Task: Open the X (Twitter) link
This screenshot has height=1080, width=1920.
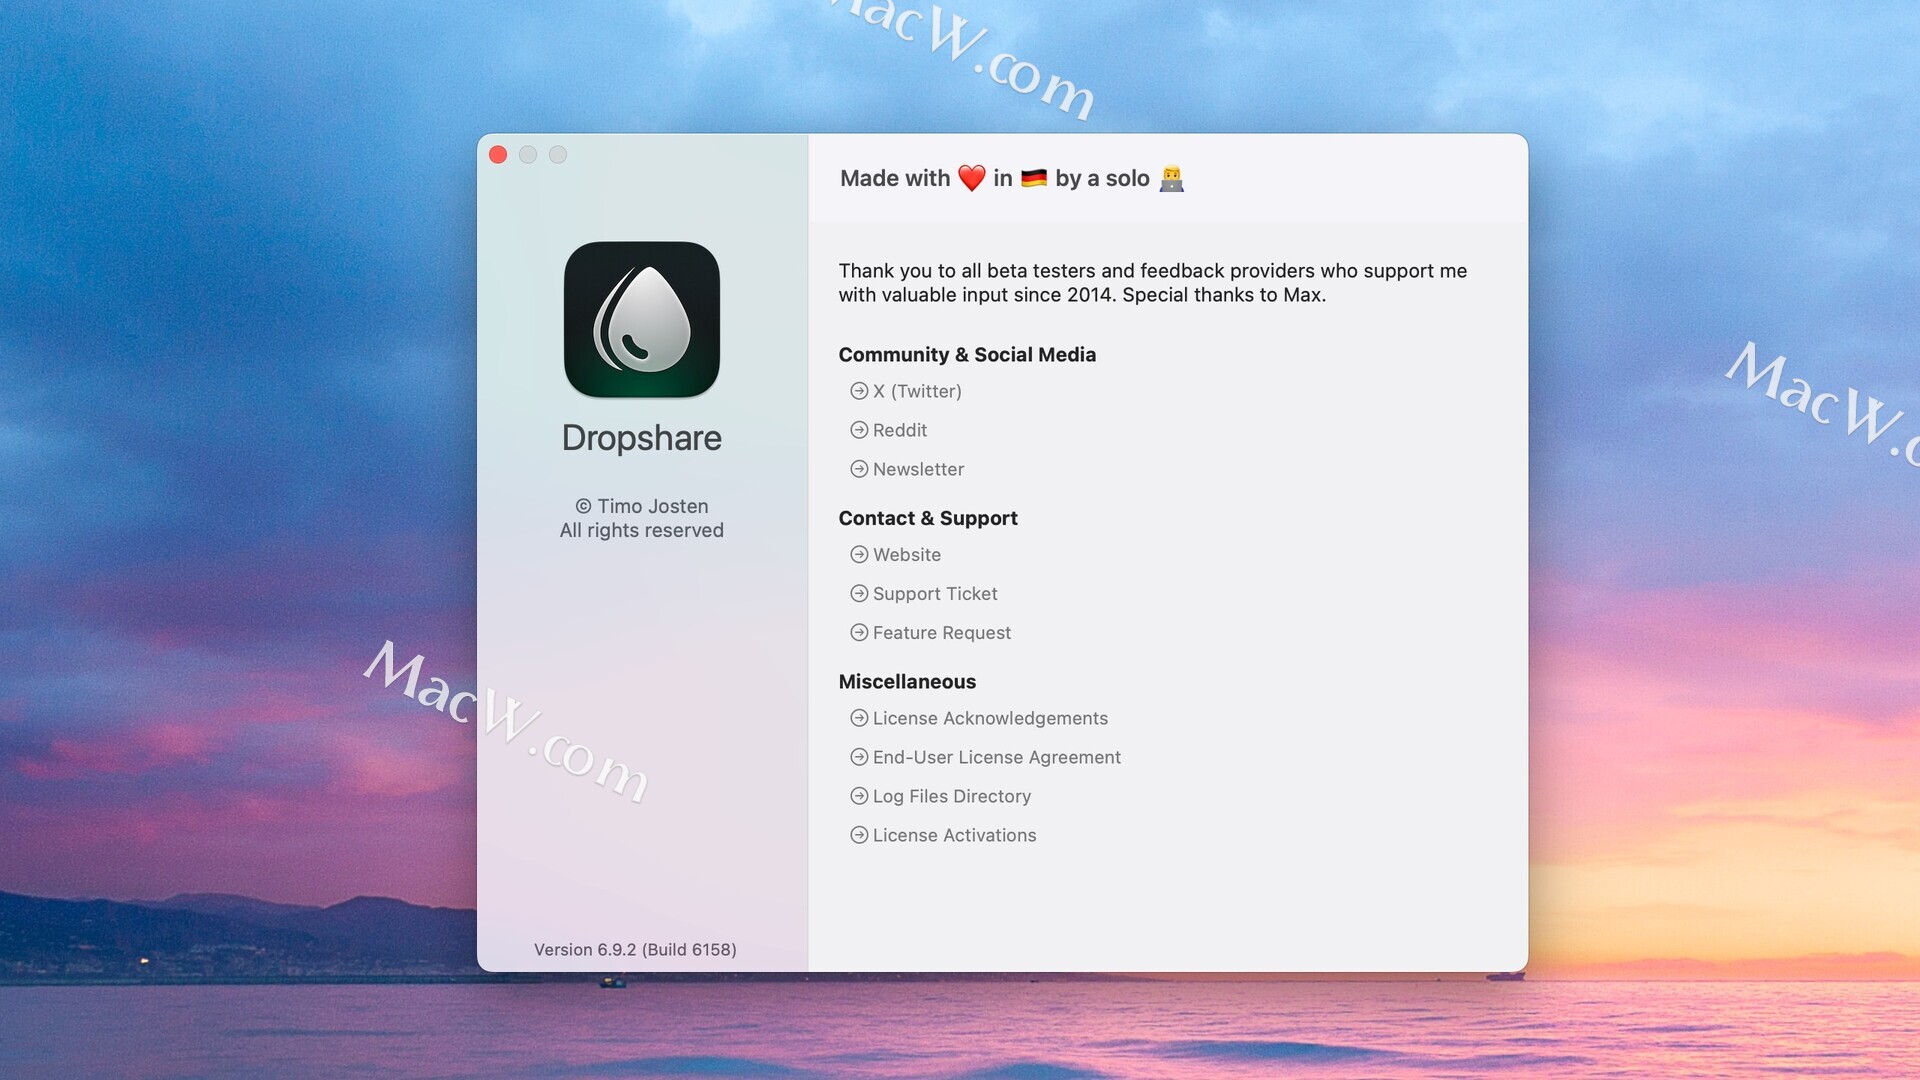Action: pyautogui.click(x=917, y=391)
